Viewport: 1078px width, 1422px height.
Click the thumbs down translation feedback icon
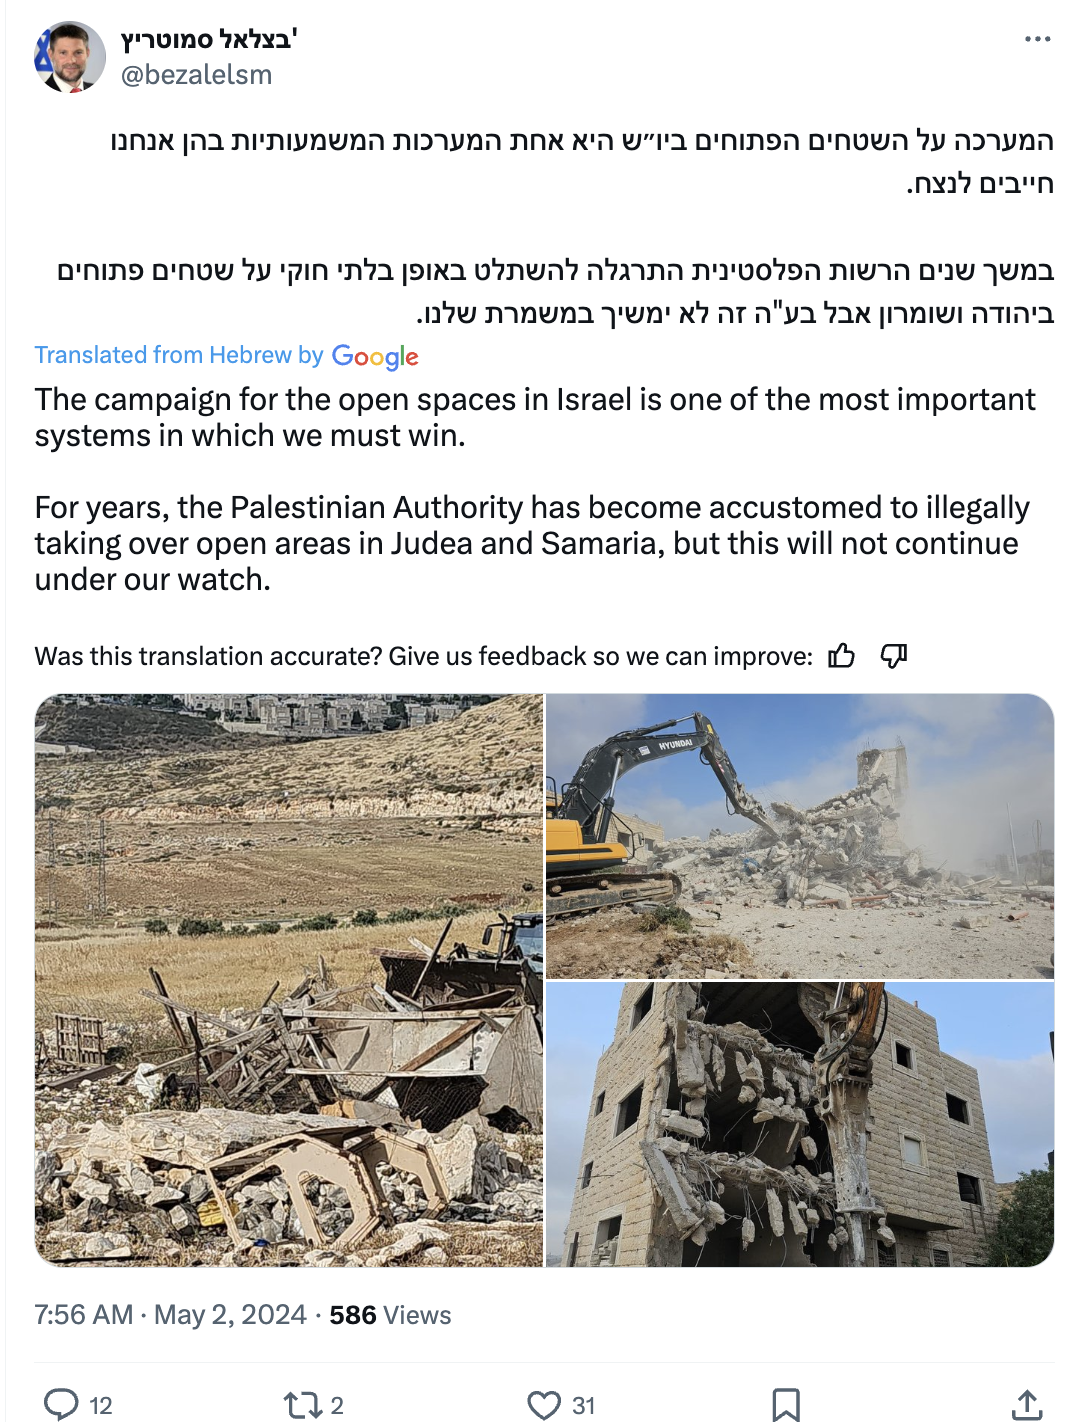pyautogui.click(x=893, y=656)
